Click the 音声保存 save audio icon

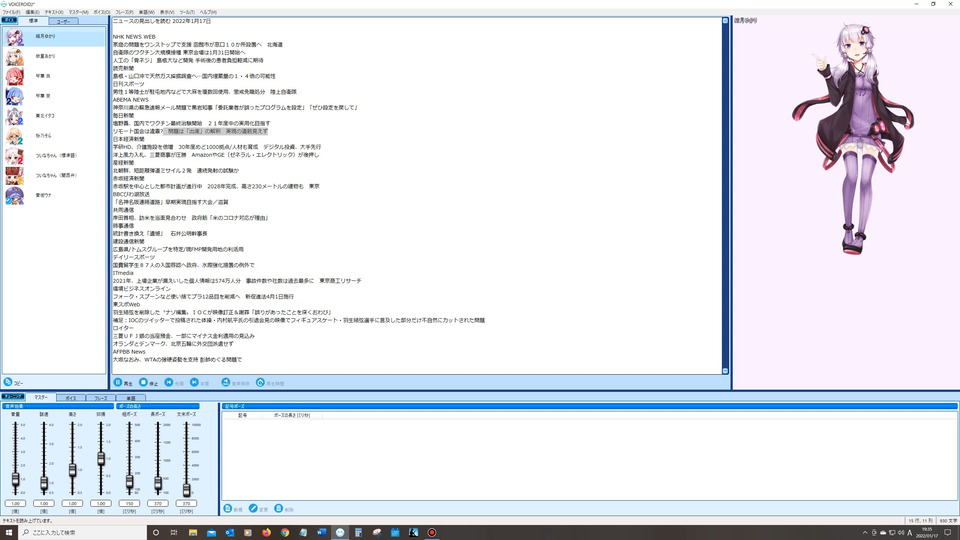click(x=225, y=382)
